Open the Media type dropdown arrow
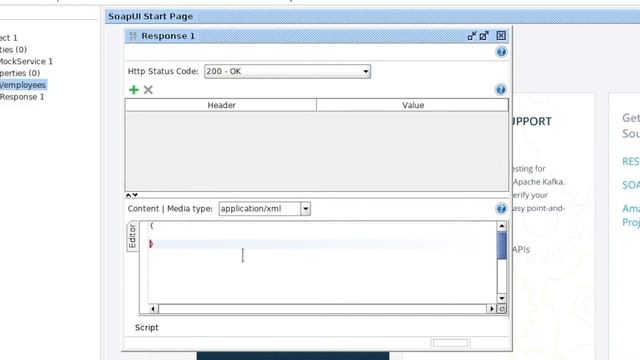 [306, 209]
